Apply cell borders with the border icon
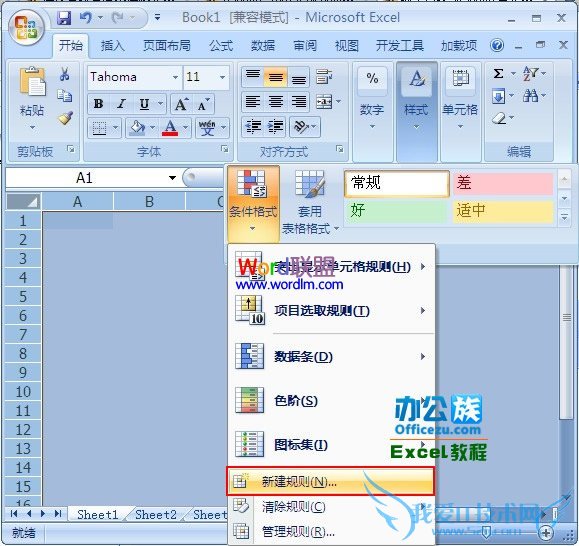This screenshot has height=546, width=579. (99, 128)
